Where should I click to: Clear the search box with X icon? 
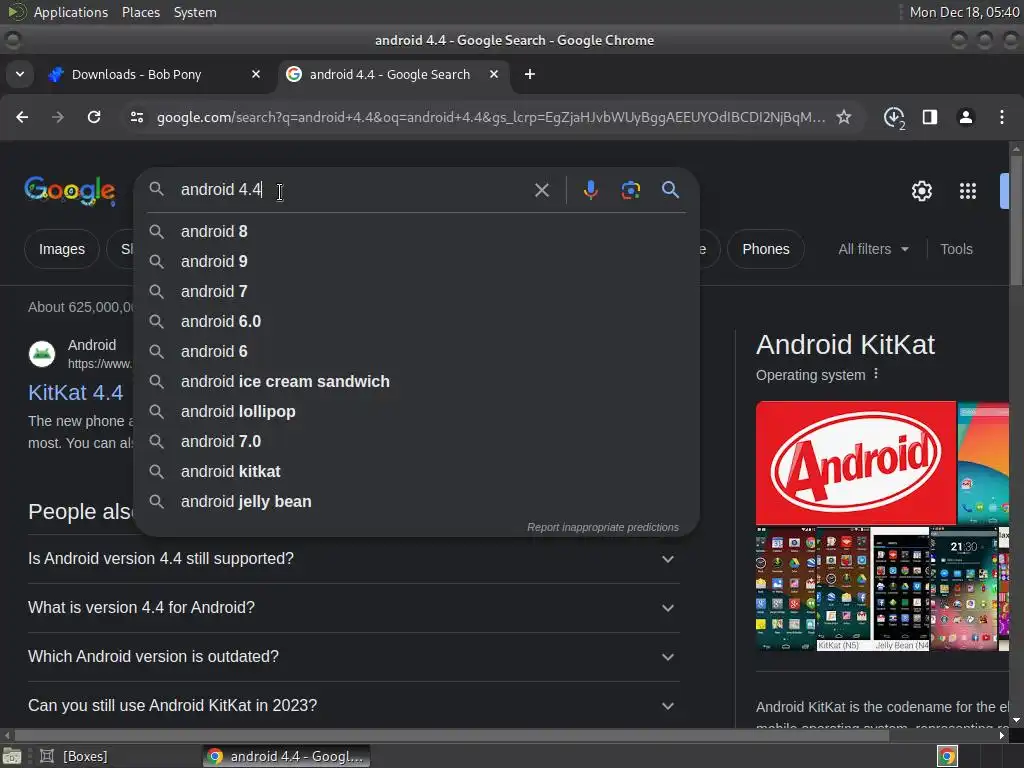pyautogui.click(x=541, y=190)
